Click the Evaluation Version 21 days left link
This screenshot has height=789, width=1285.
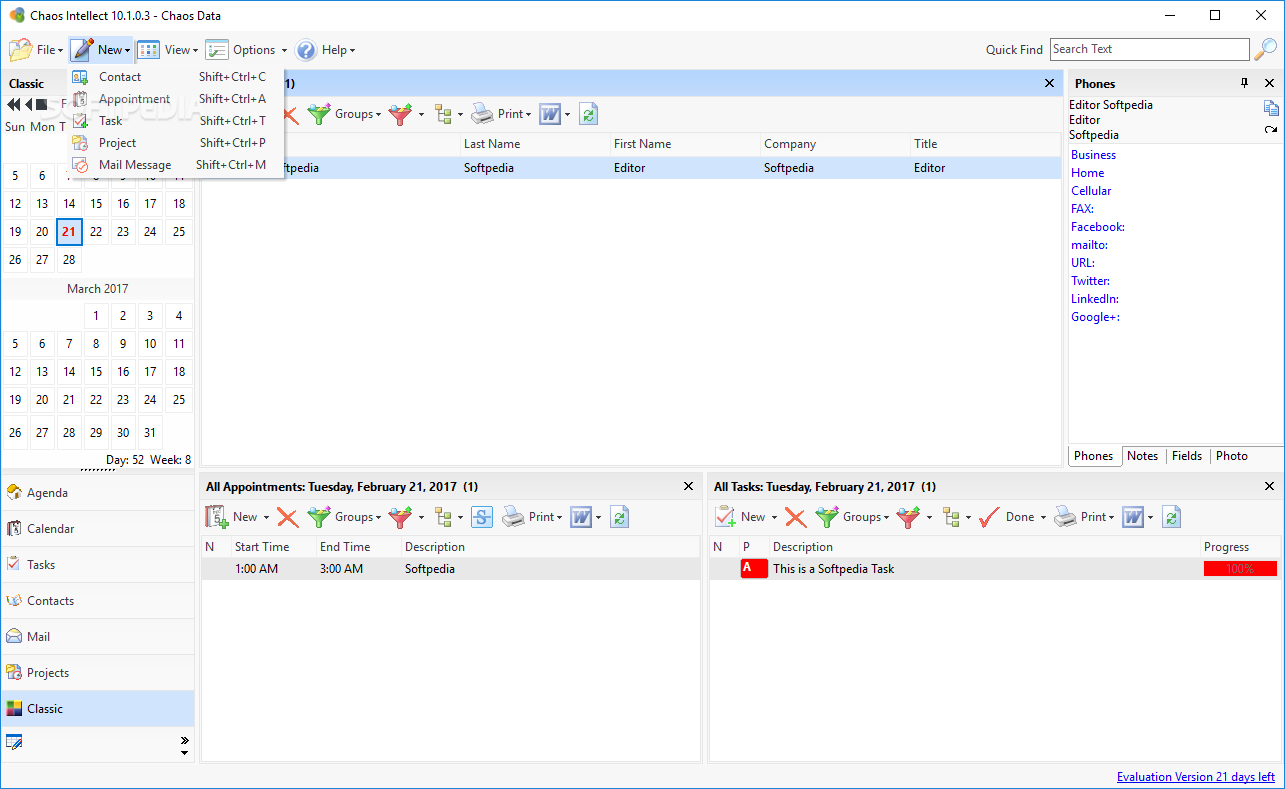pyautogui.click(x=1196, y=777)
